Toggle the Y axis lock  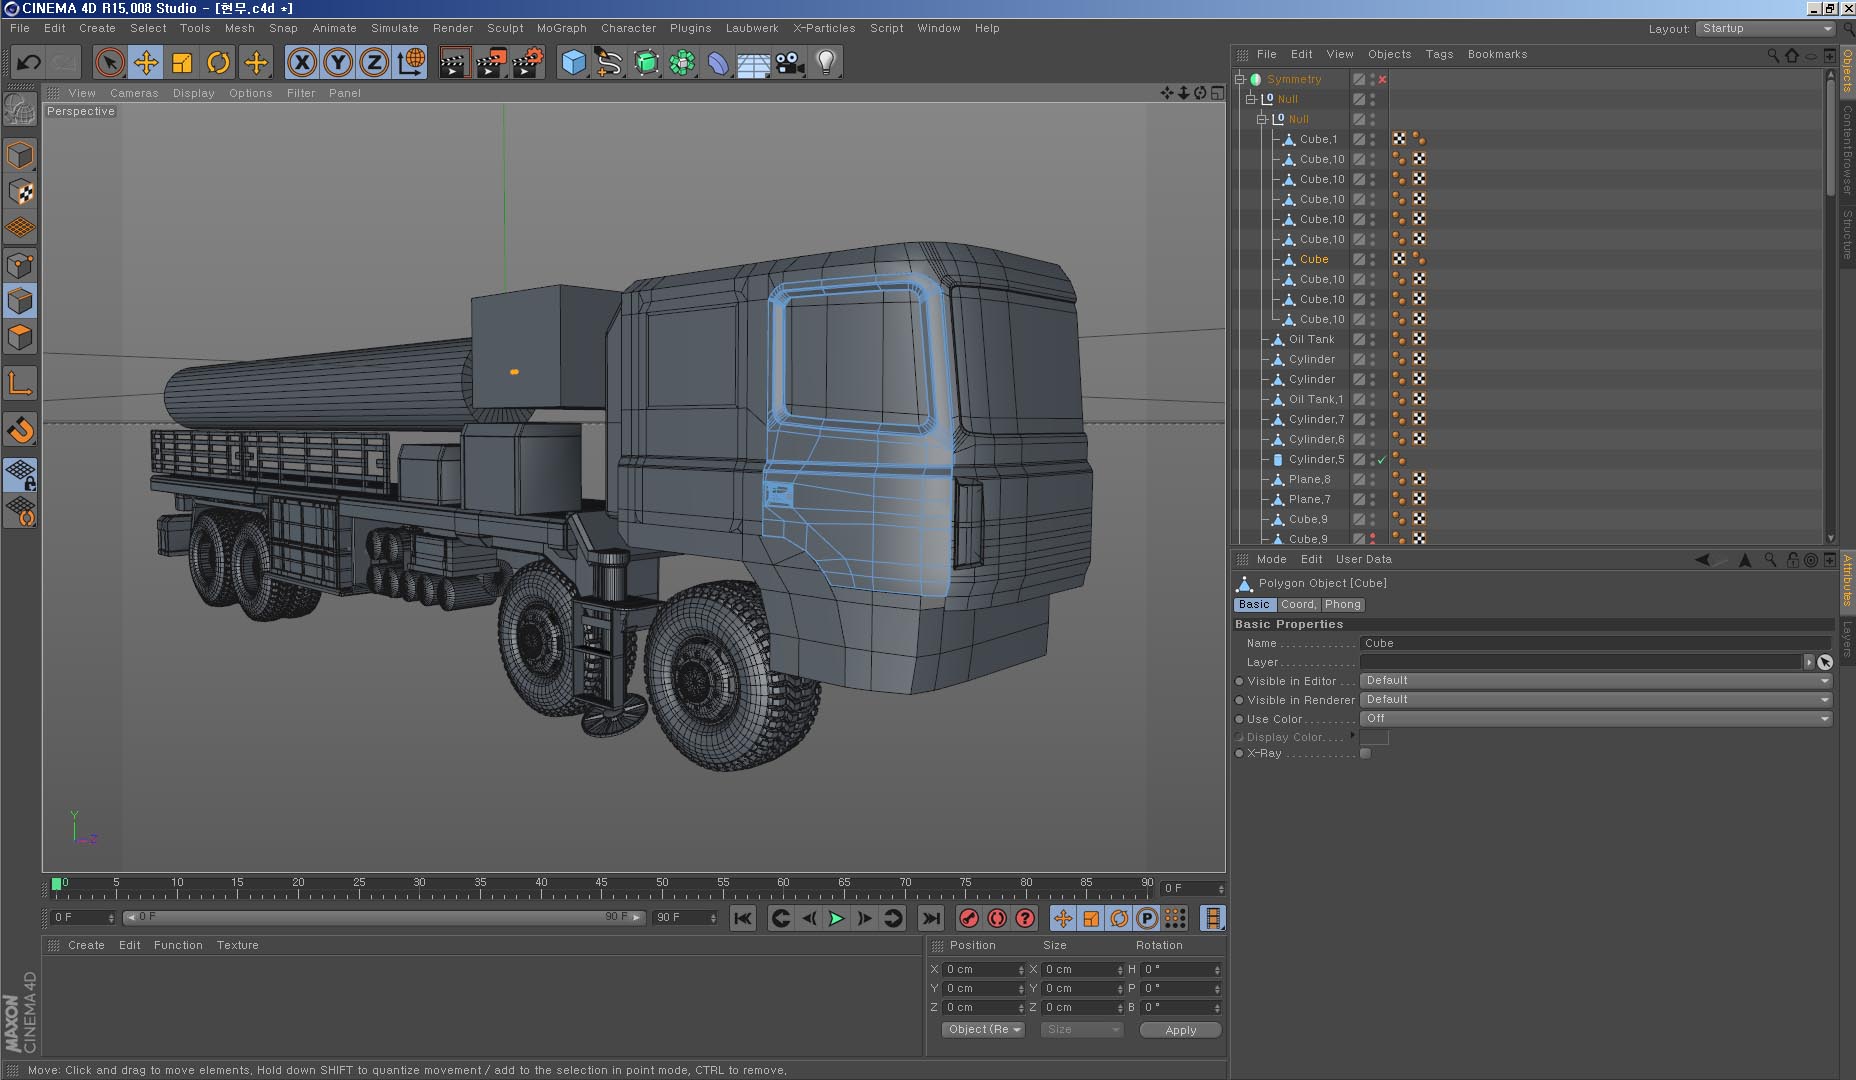tap(338, 63)
